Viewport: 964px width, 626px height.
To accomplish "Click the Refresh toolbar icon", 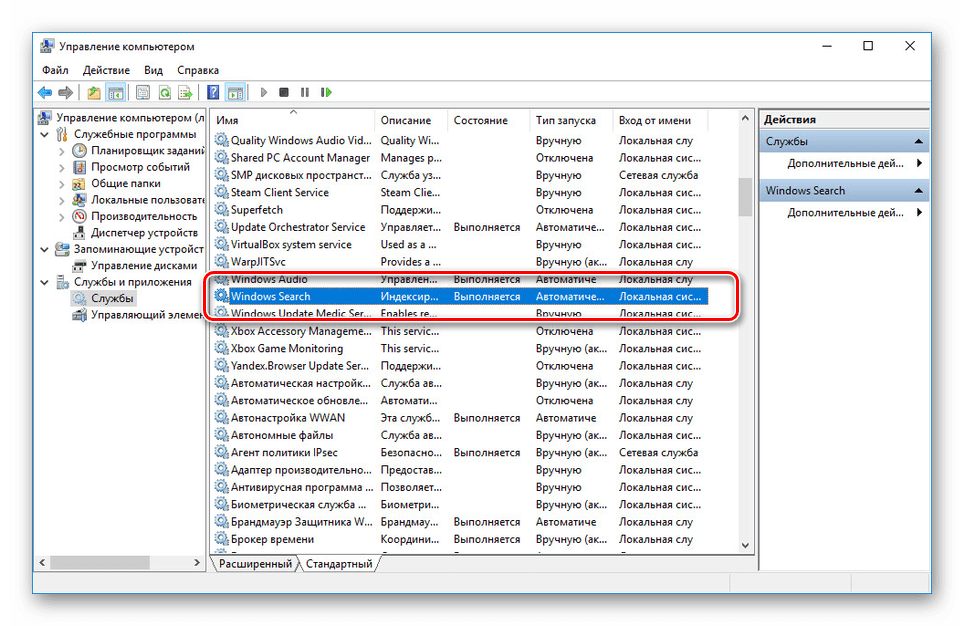I will pos(164,93).
